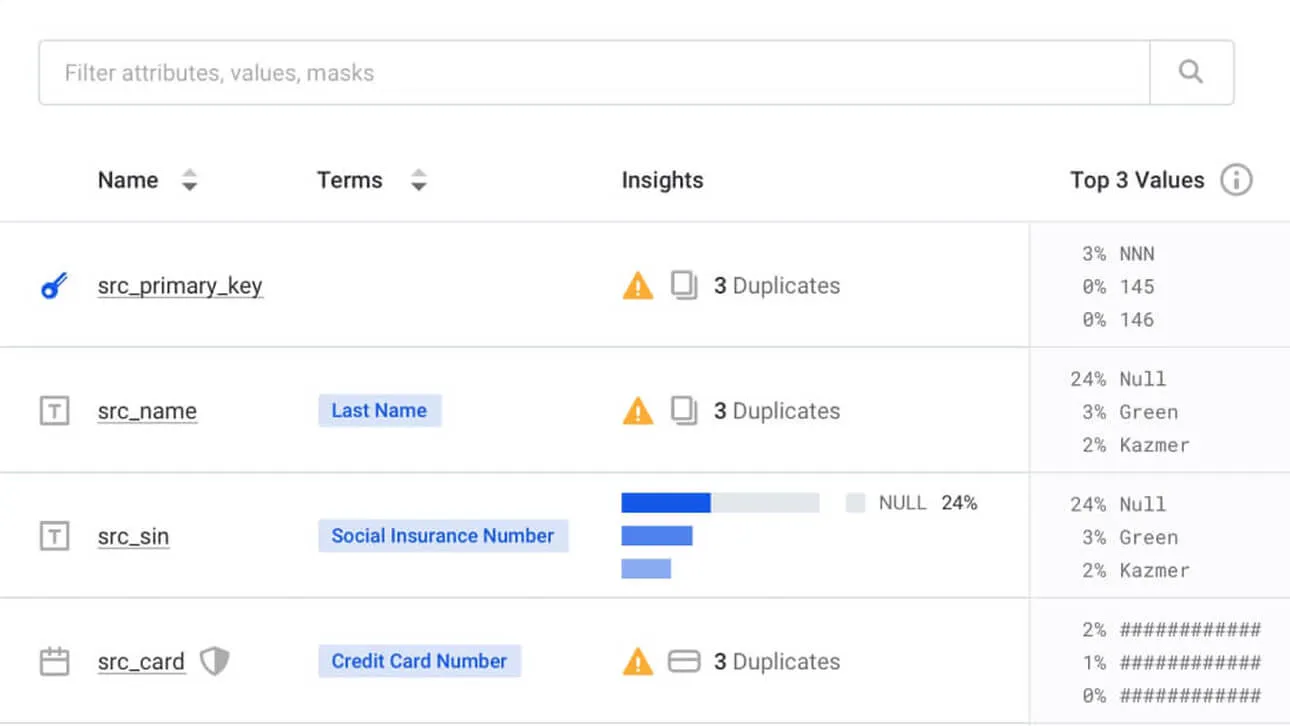Viewport: 1290px width, 726px height.
Task: Select the Last Name term tag
Action: click(379, 411)
